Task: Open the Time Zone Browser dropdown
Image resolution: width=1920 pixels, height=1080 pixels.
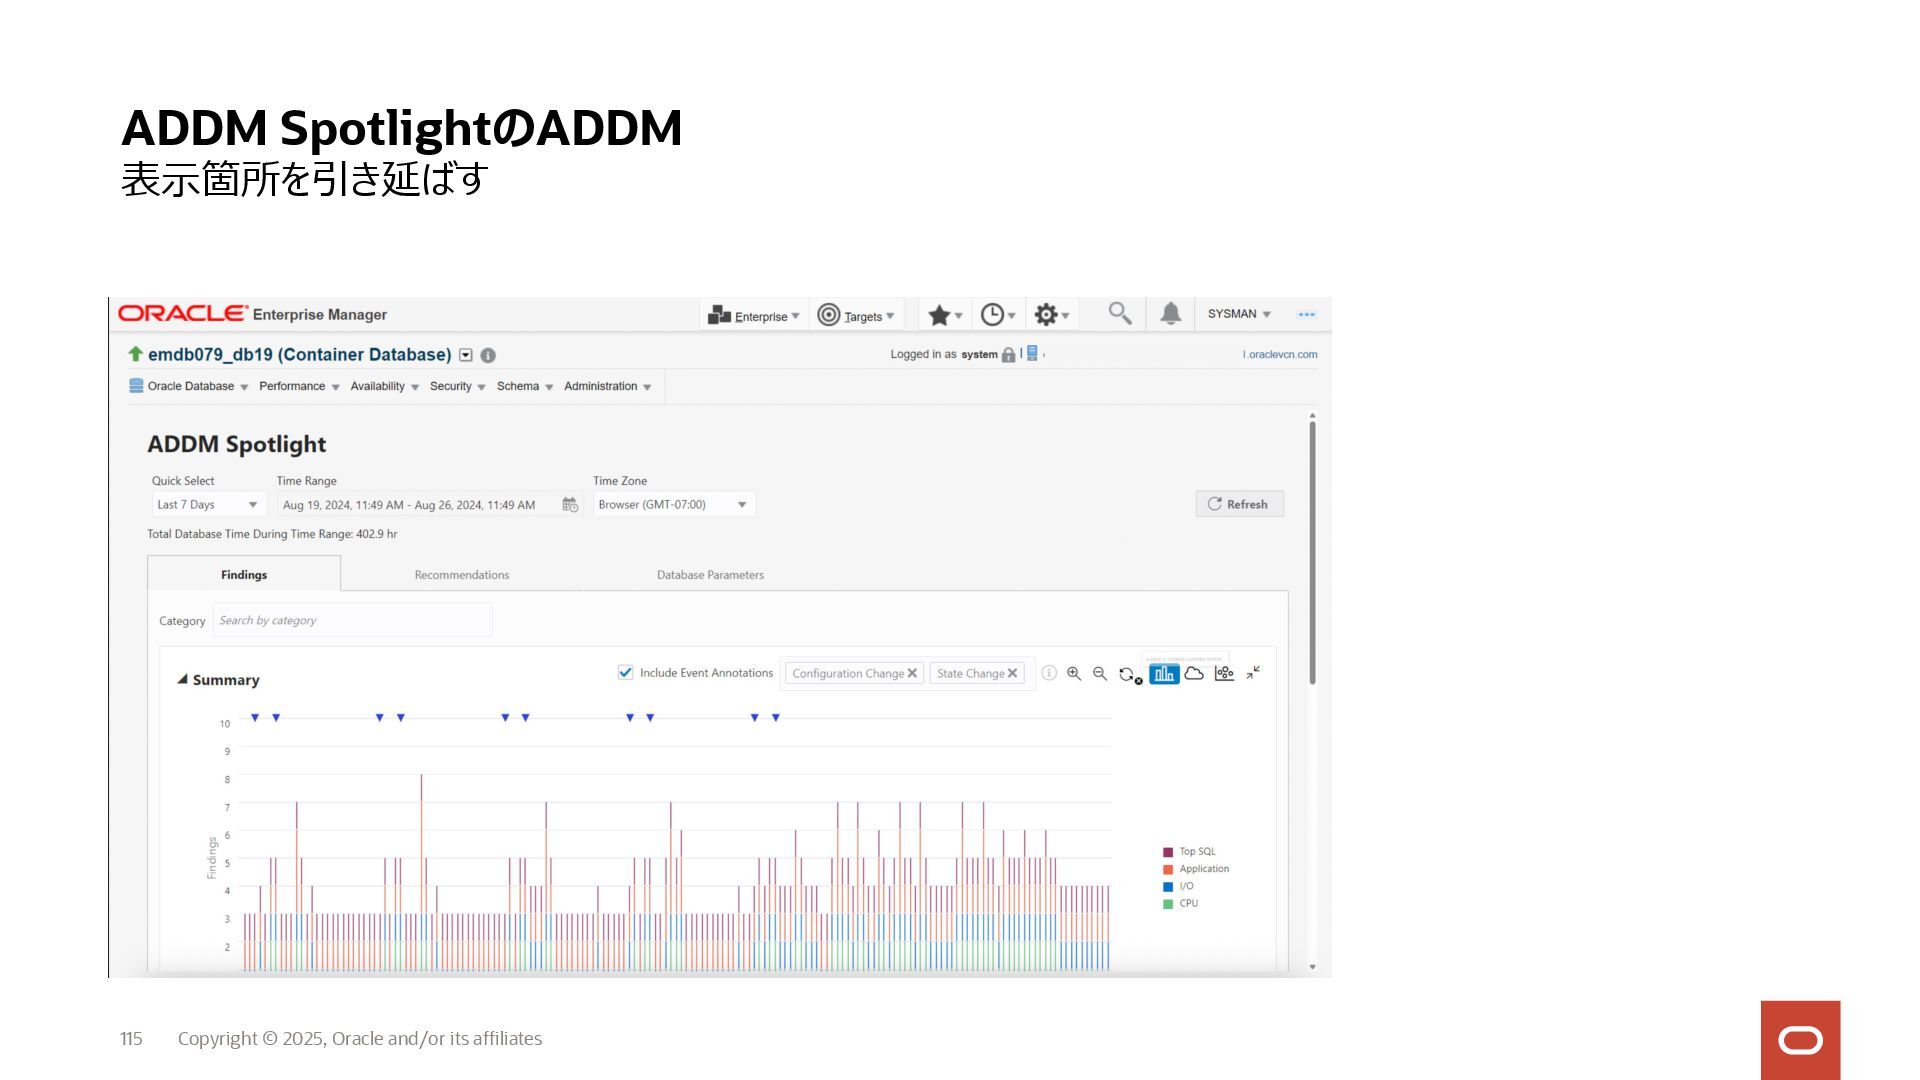Action: (x=674, y=505)
